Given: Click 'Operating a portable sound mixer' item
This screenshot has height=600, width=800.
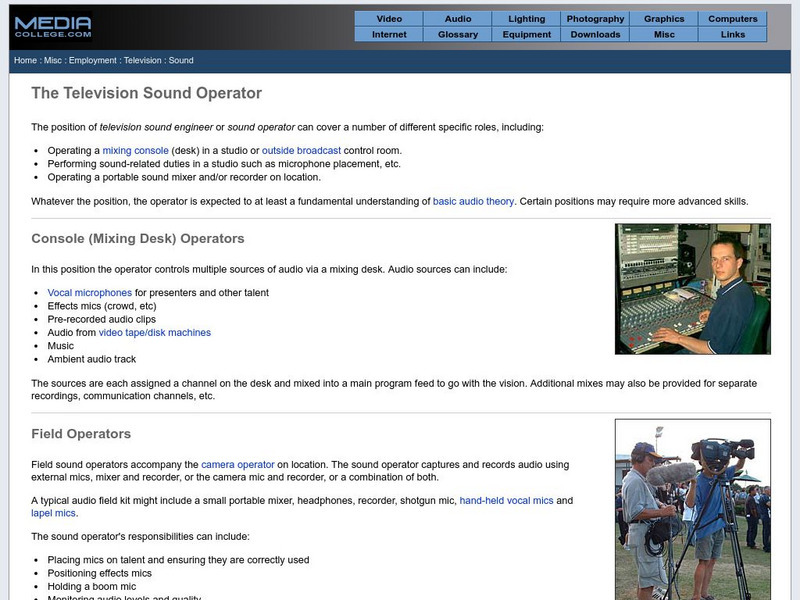Looking at the screenshot, I should [x=184, y=177].
